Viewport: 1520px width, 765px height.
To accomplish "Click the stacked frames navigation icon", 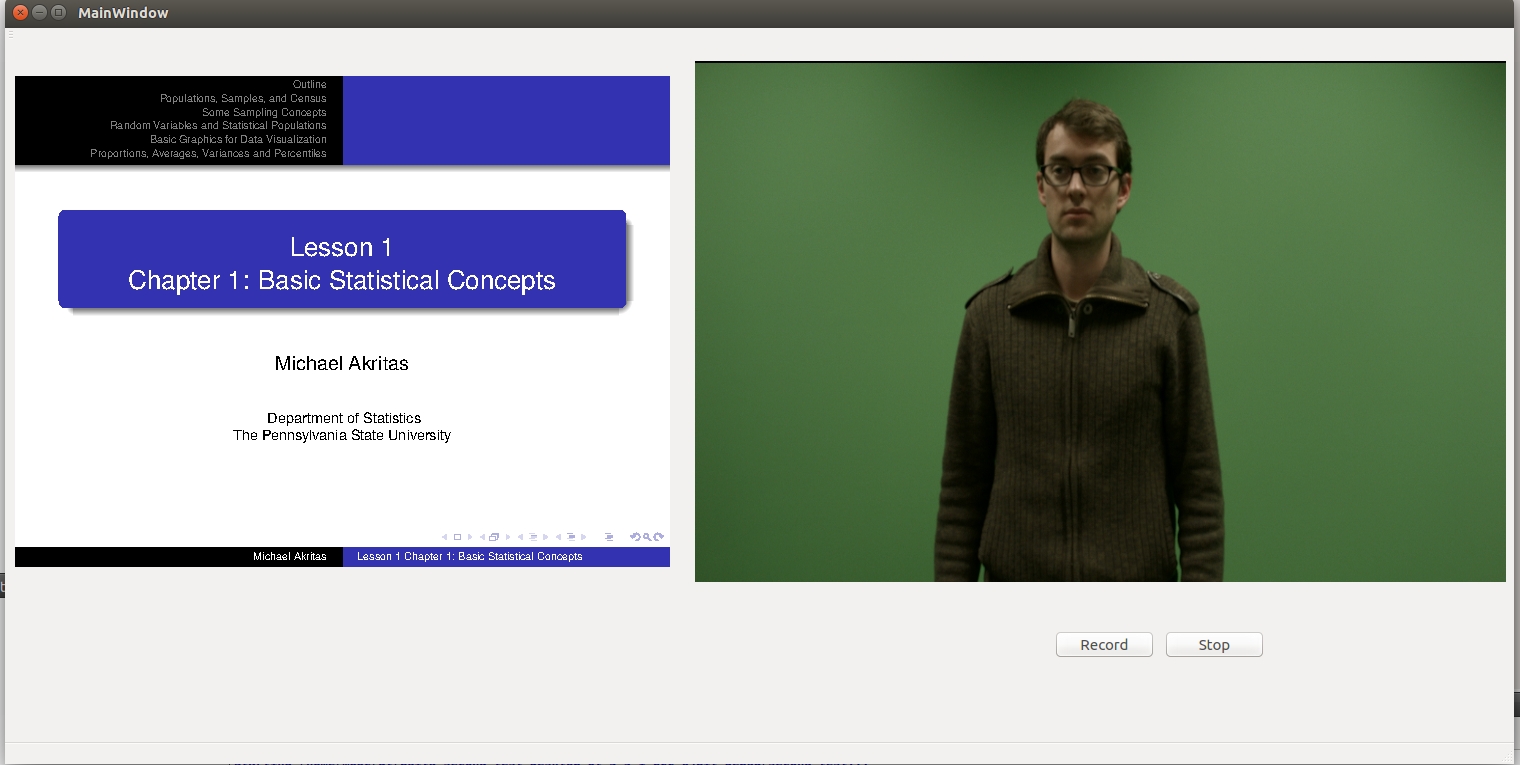I will [x=494, y=537].
